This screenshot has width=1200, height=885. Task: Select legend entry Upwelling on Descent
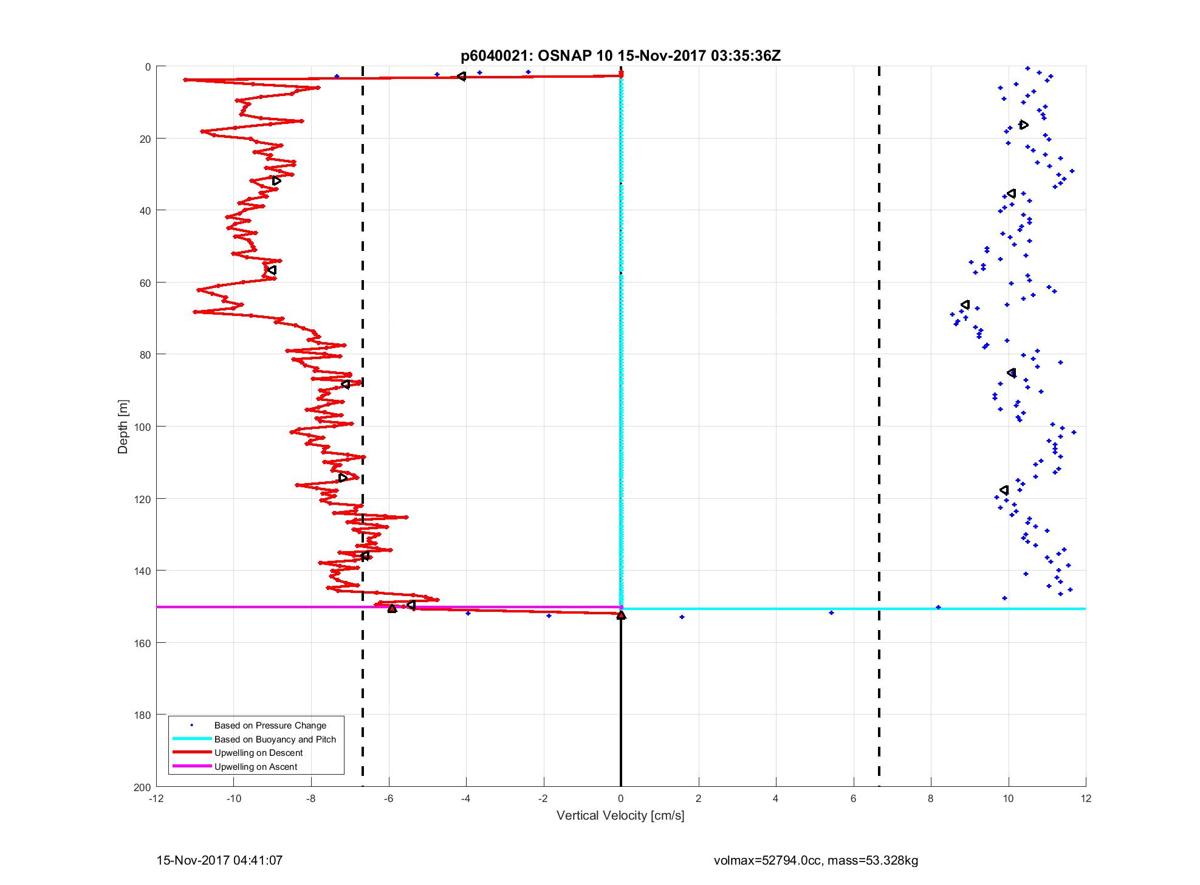point(258,753)
